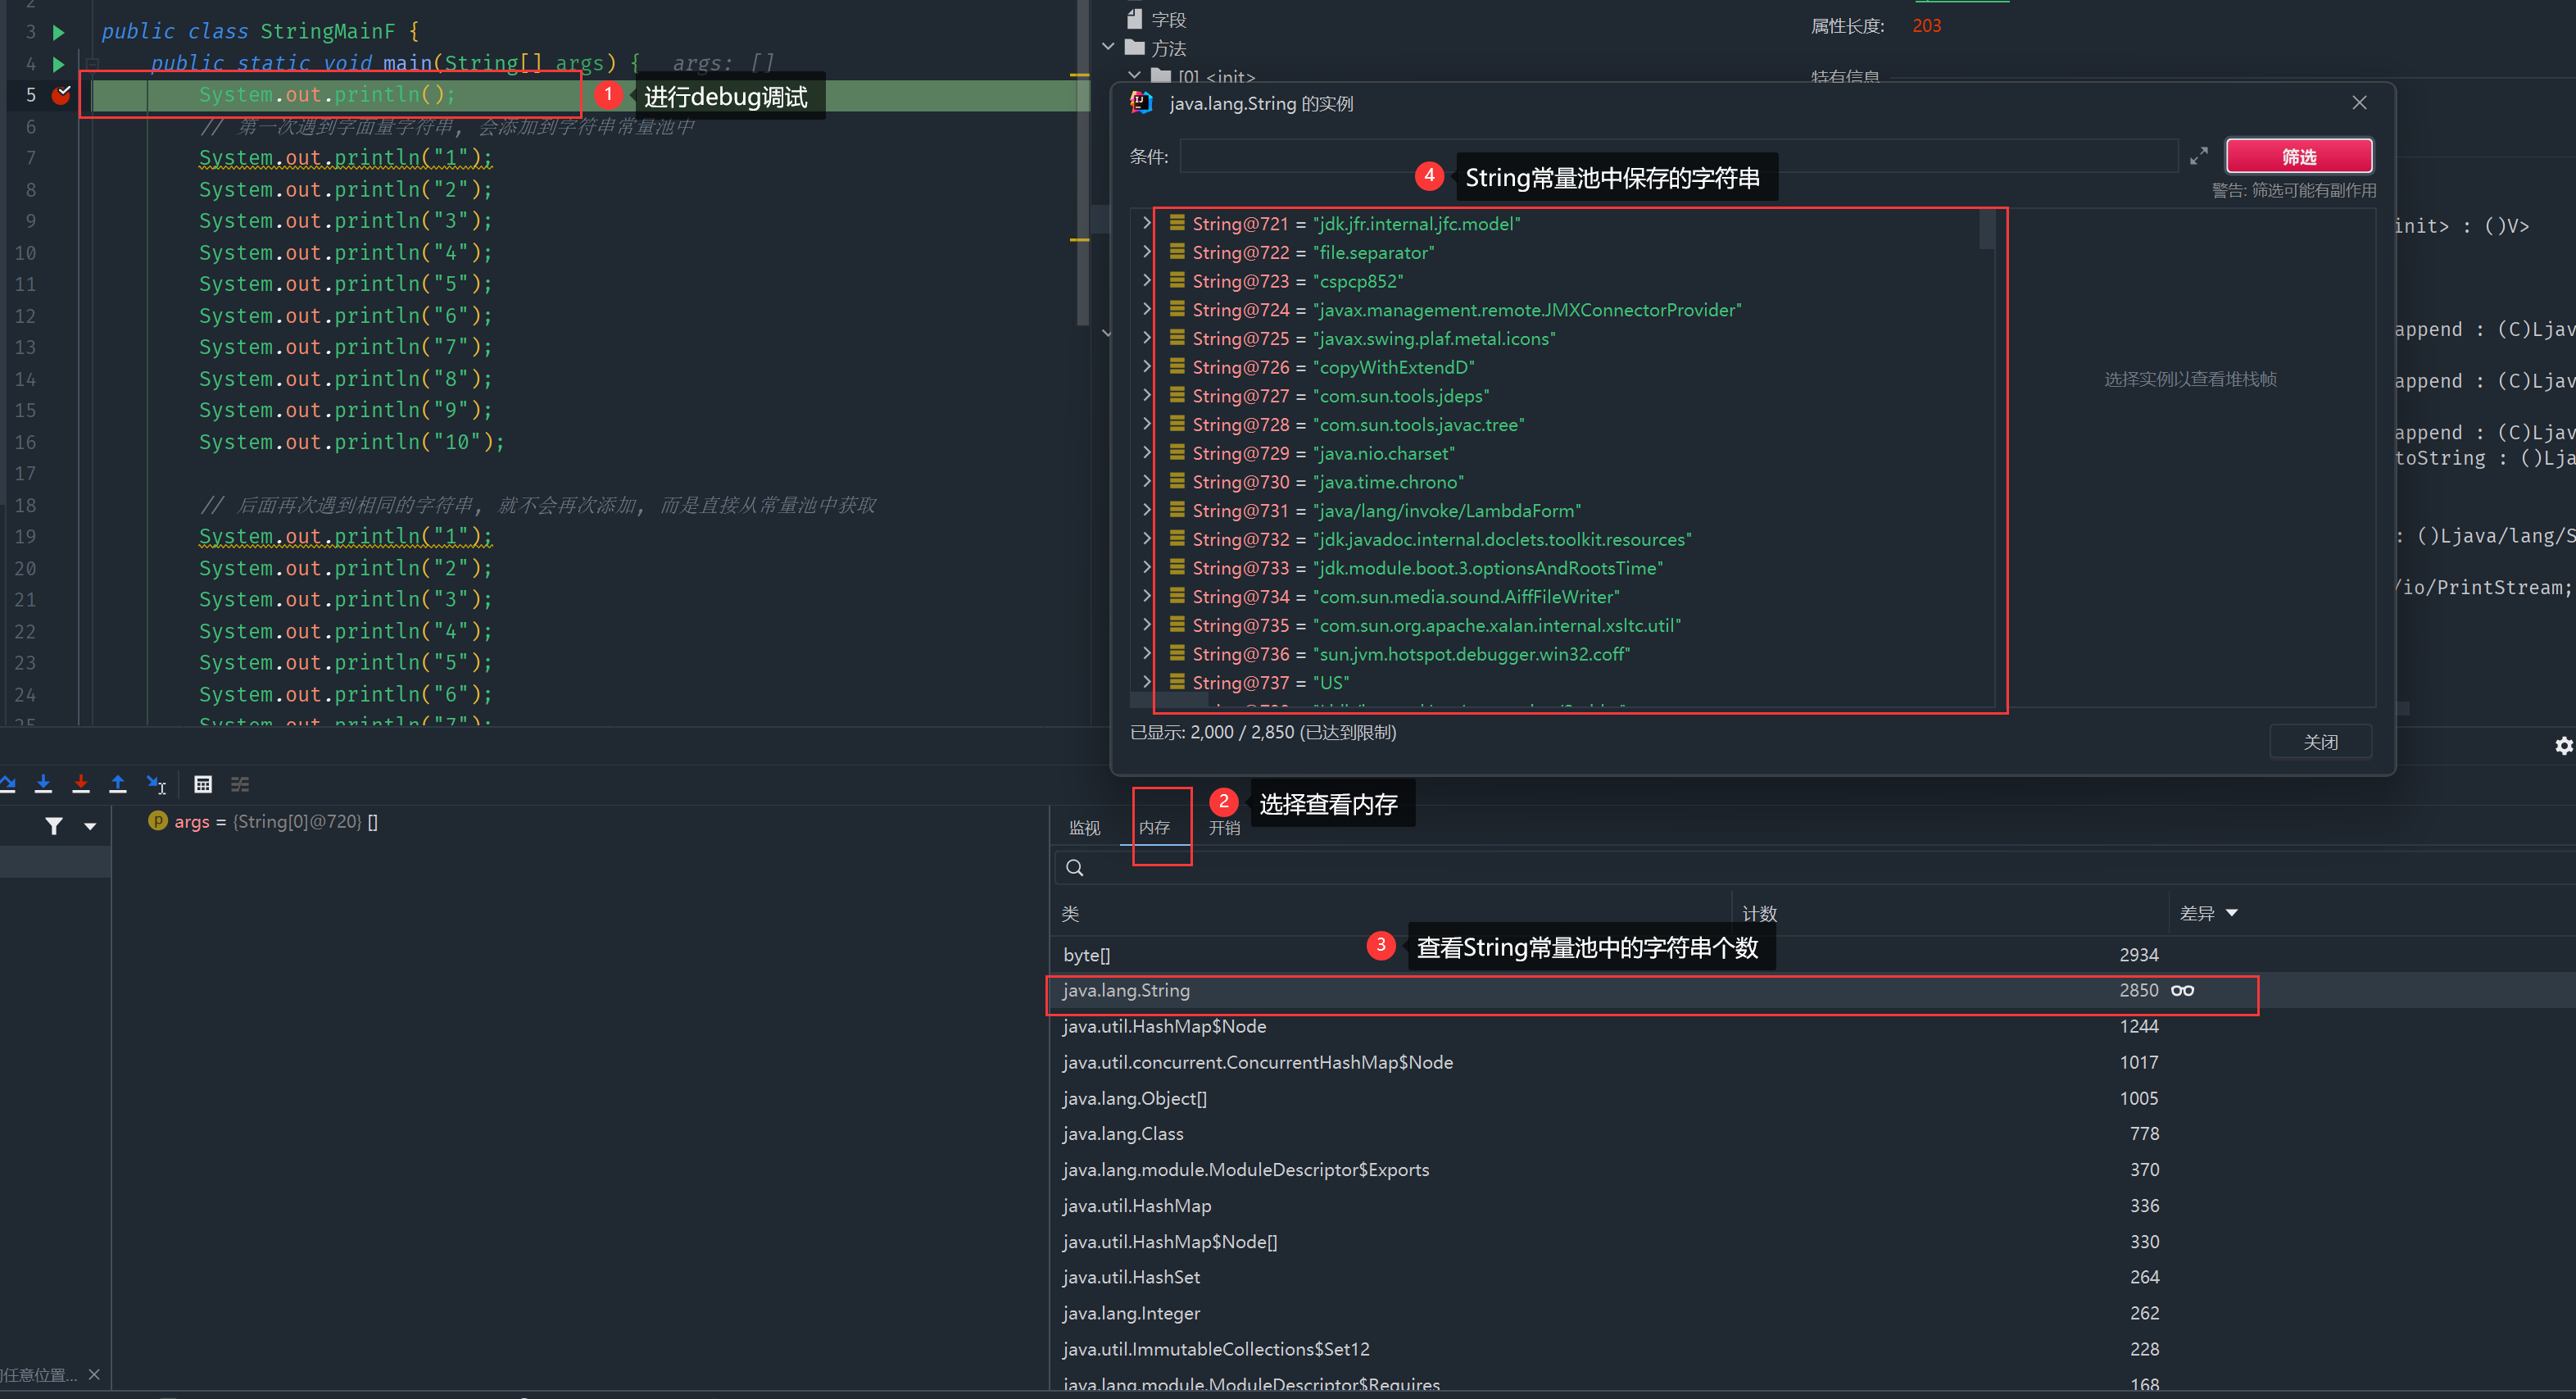The height and width of the screenshot is (1399, 2576).
Task: Switch to the 监视 tab
Action: pyautogui.click(x=1084, y=828)
